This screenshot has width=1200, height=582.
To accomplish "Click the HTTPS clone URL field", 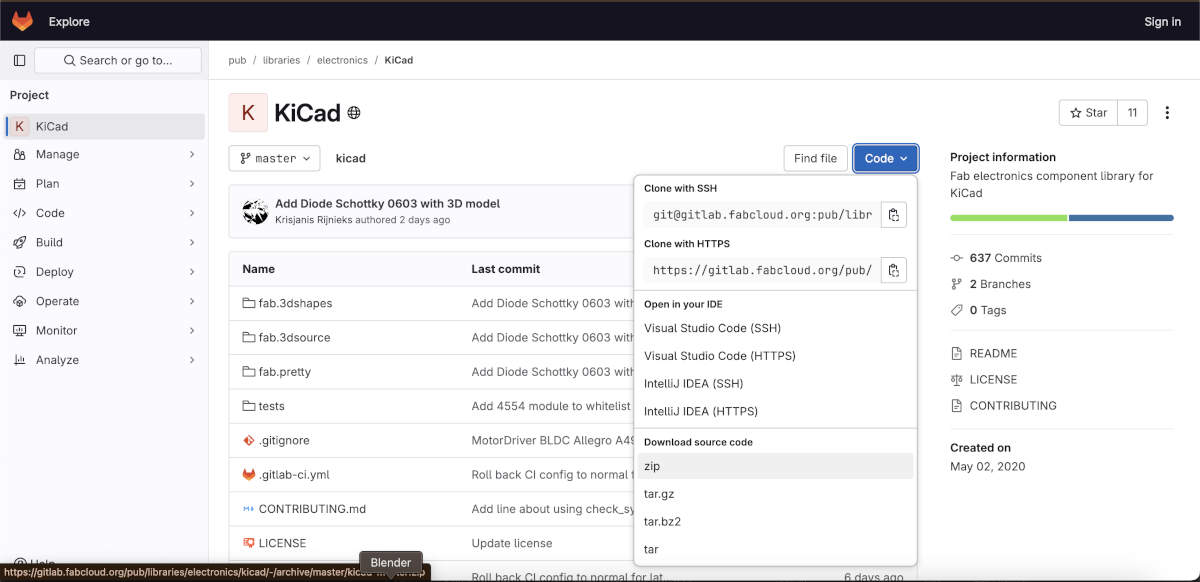I will pos(762,270).
